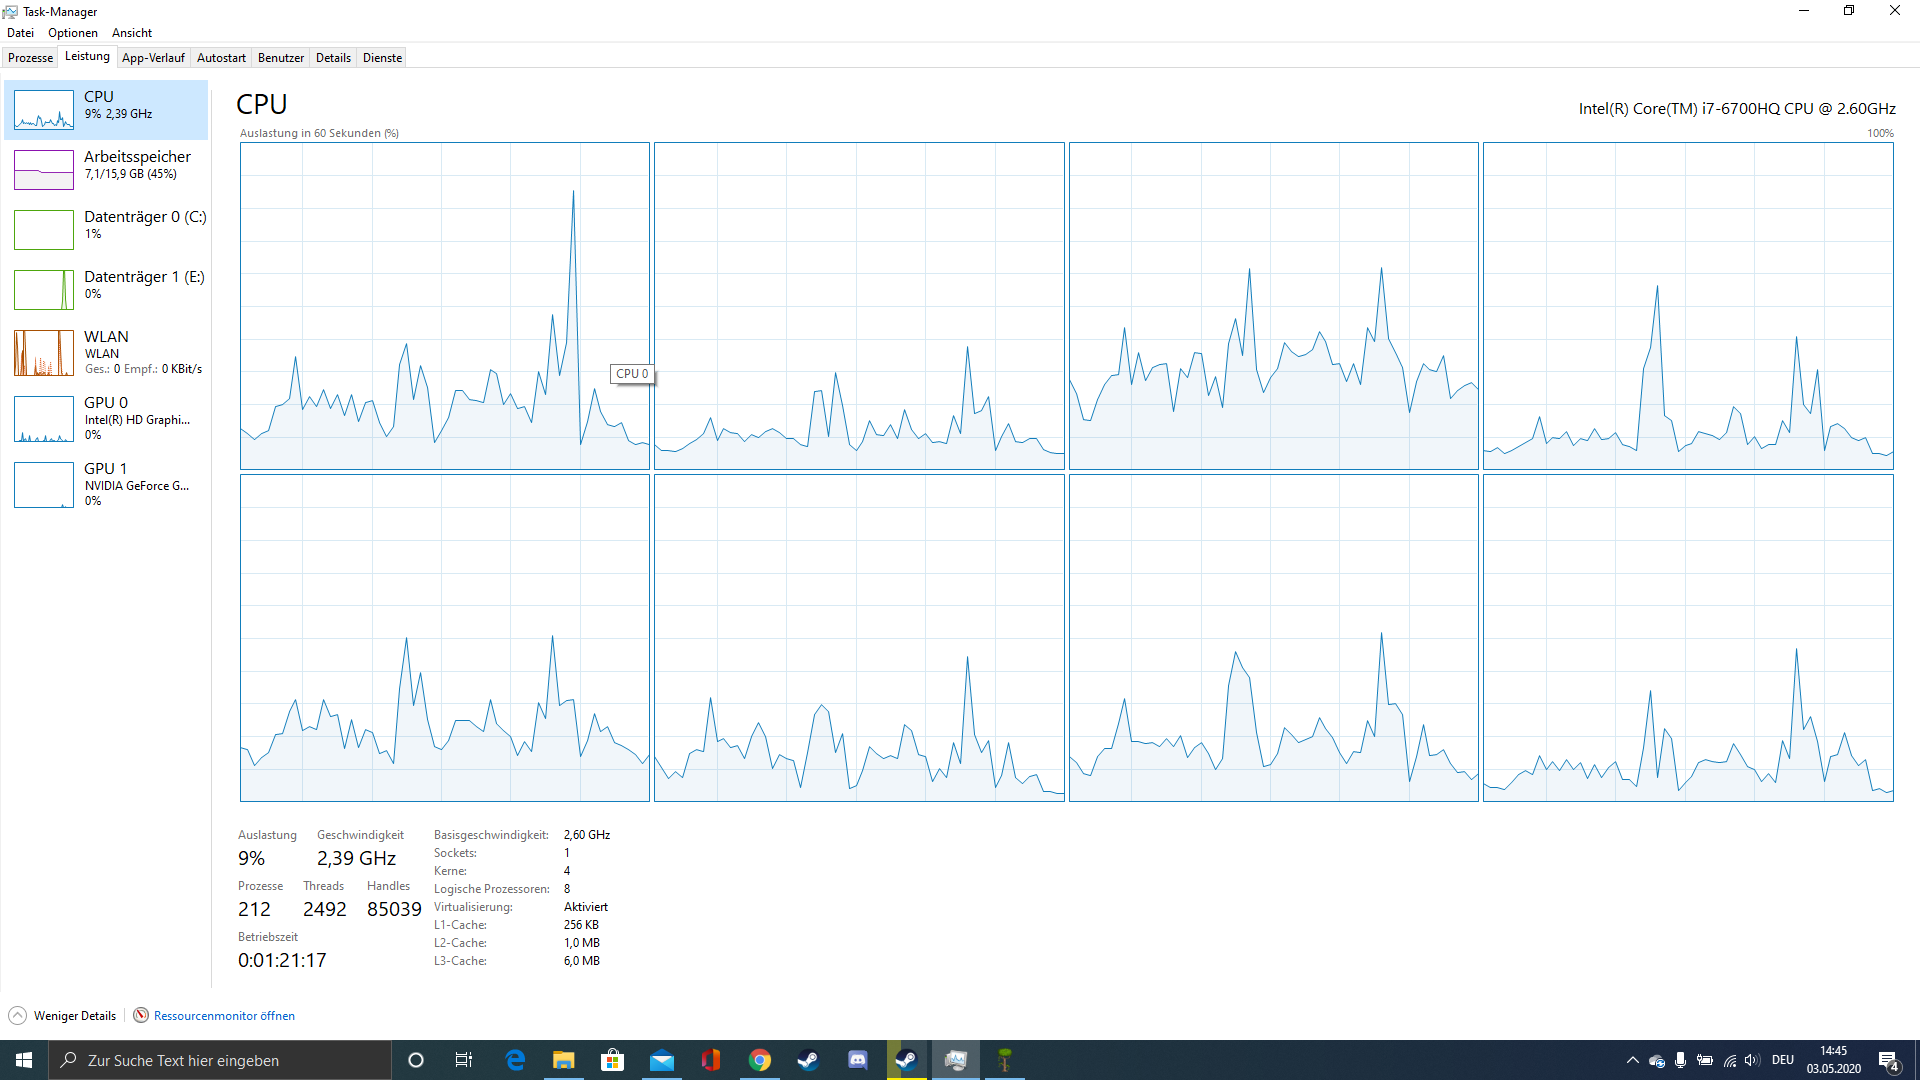Viewport: 1920px width, 1080px height.
Task: Open the Dienste tab
Action: point(382,58)
